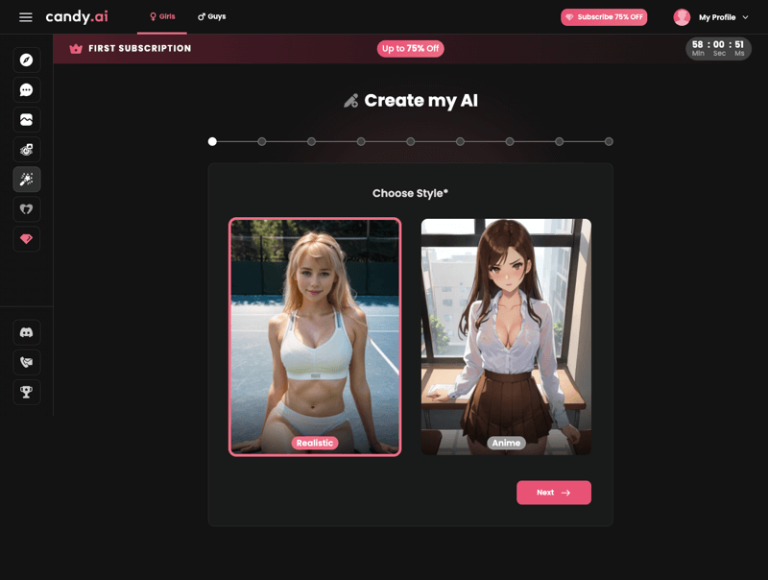This screenshot has width=768, height=580.
Task: Click the Next button
Action: coord(553,492)
